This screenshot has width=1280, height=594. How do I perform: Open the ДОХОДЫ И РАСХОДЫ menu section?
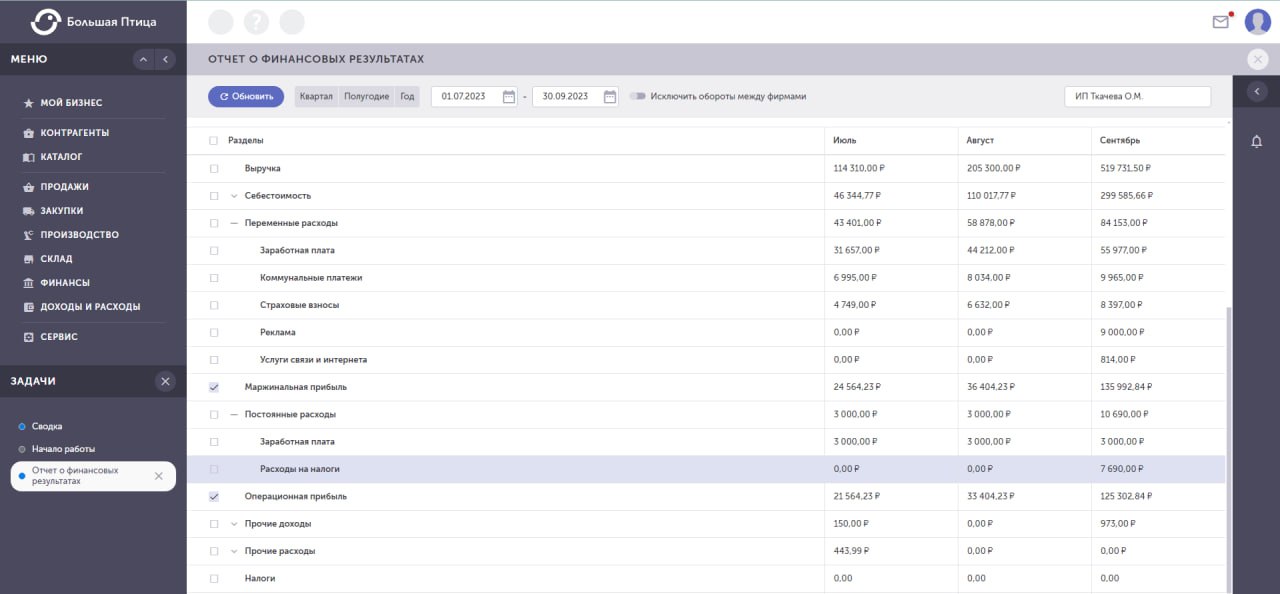pyautogui.click(x=90, y=307)
